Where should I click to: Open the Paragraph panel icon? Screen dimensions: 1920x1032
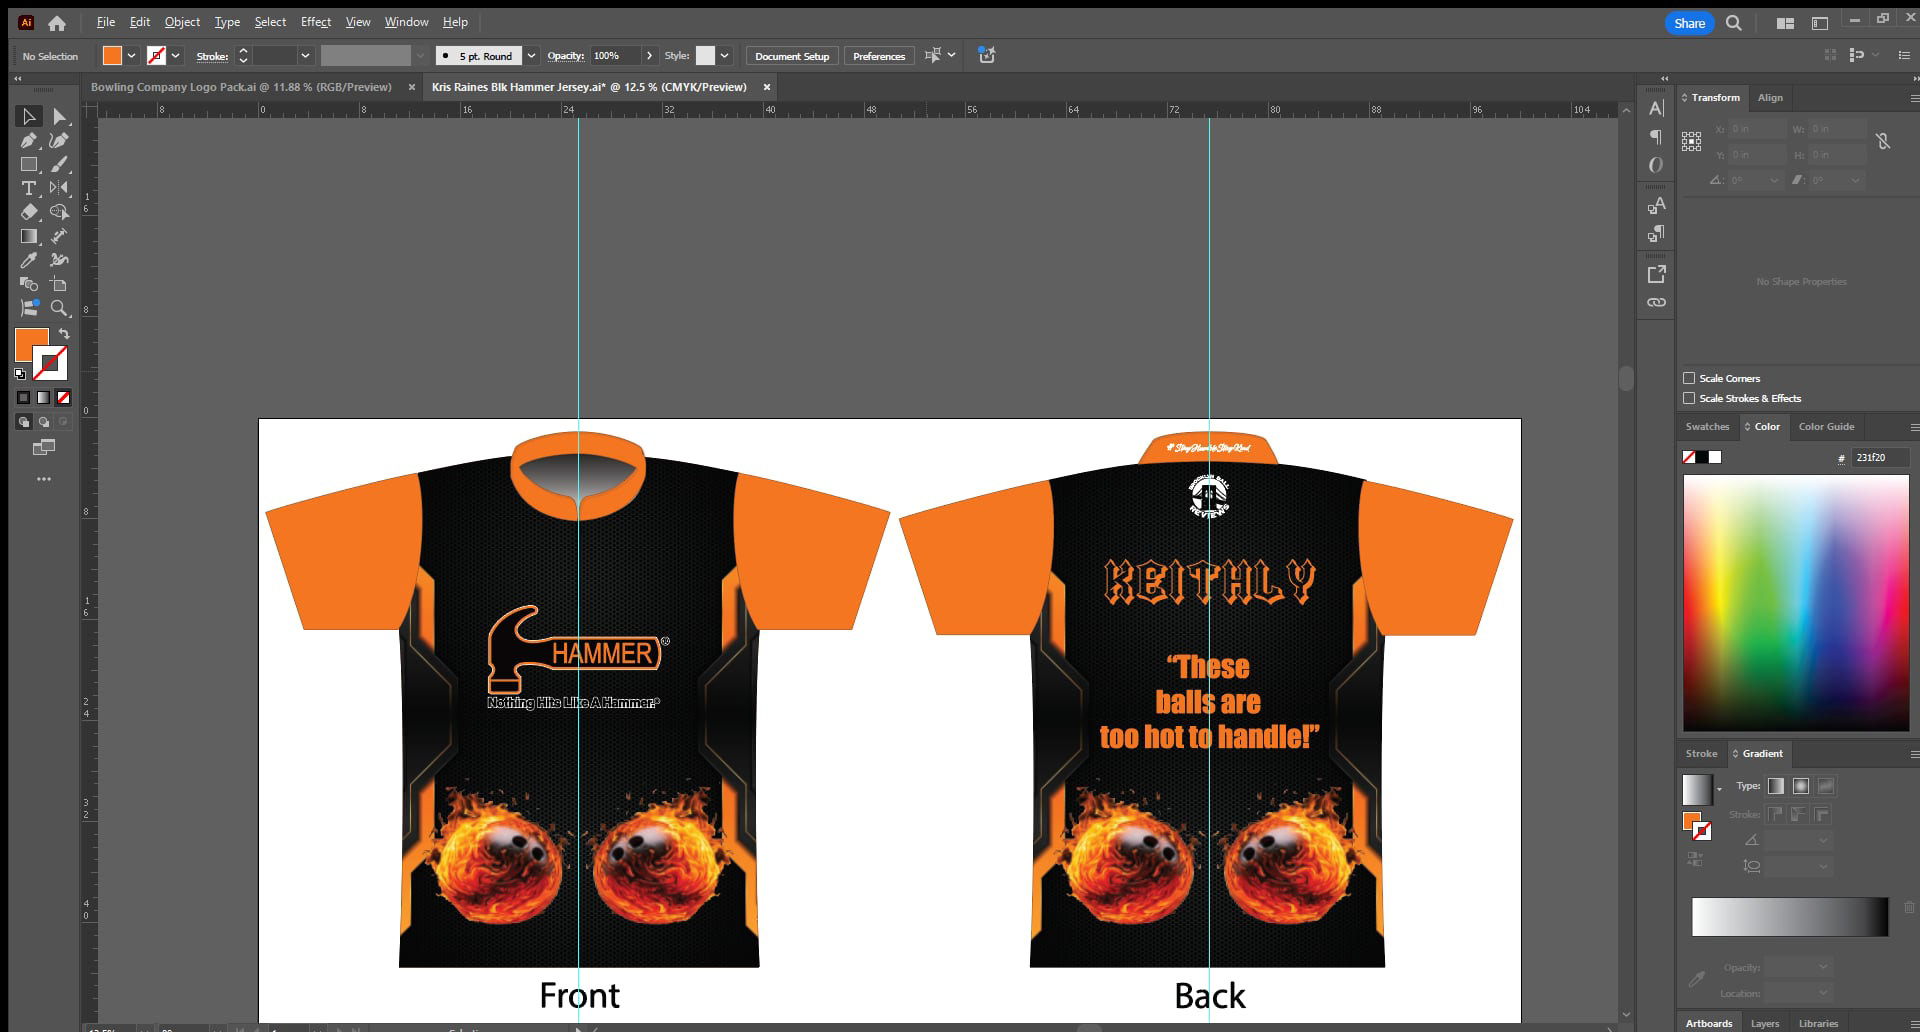(1656, 137)
